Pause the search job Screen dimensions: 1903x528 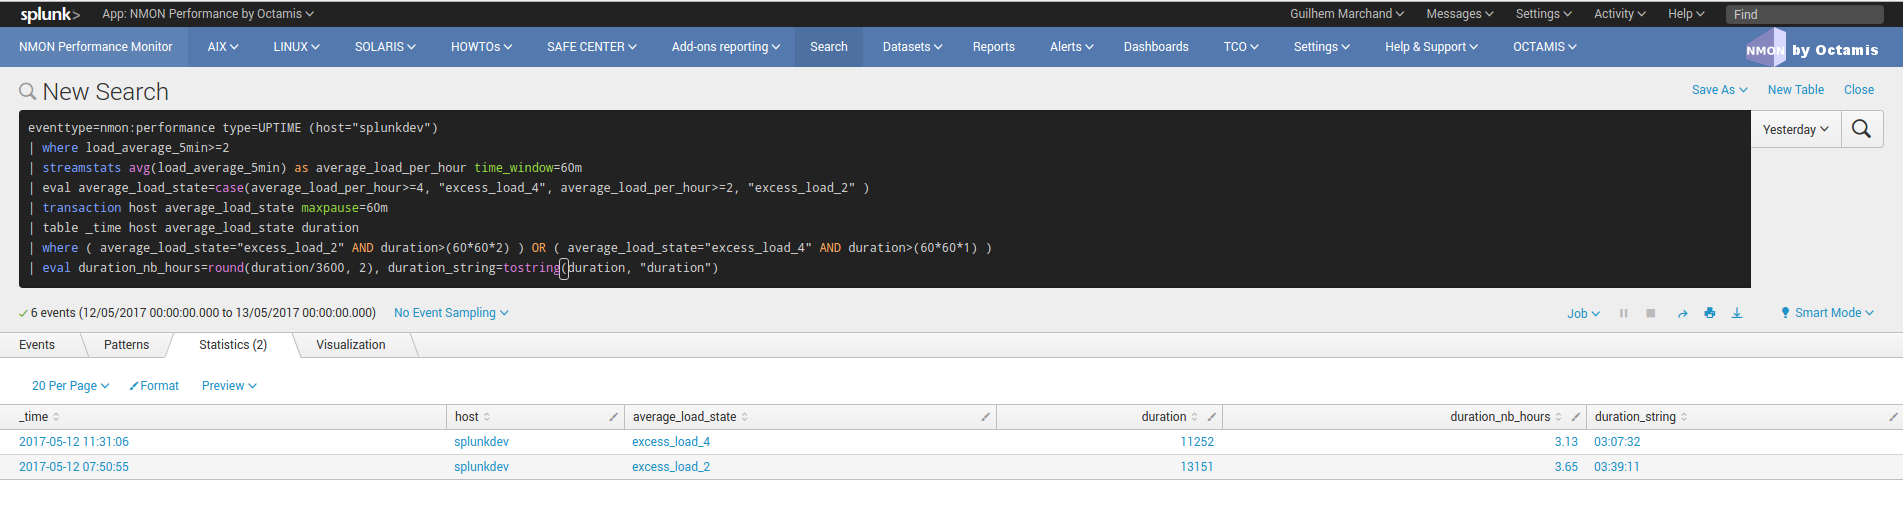[x=1623, y=313]
